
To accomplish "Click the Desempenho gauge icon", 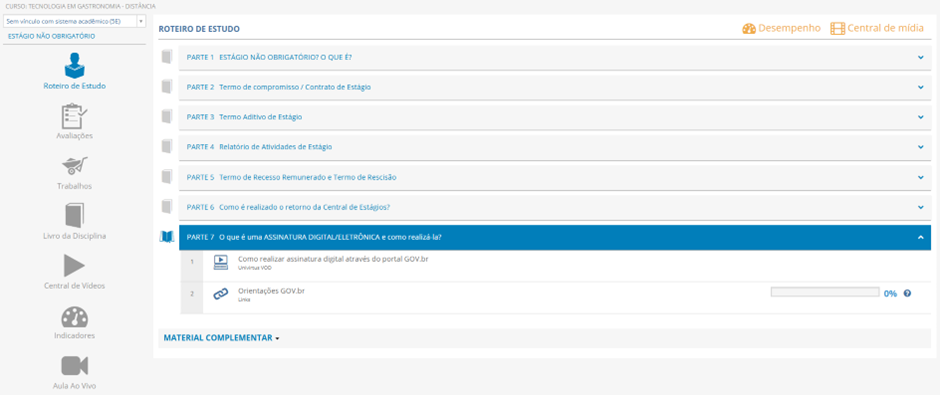I will point(749,29).
